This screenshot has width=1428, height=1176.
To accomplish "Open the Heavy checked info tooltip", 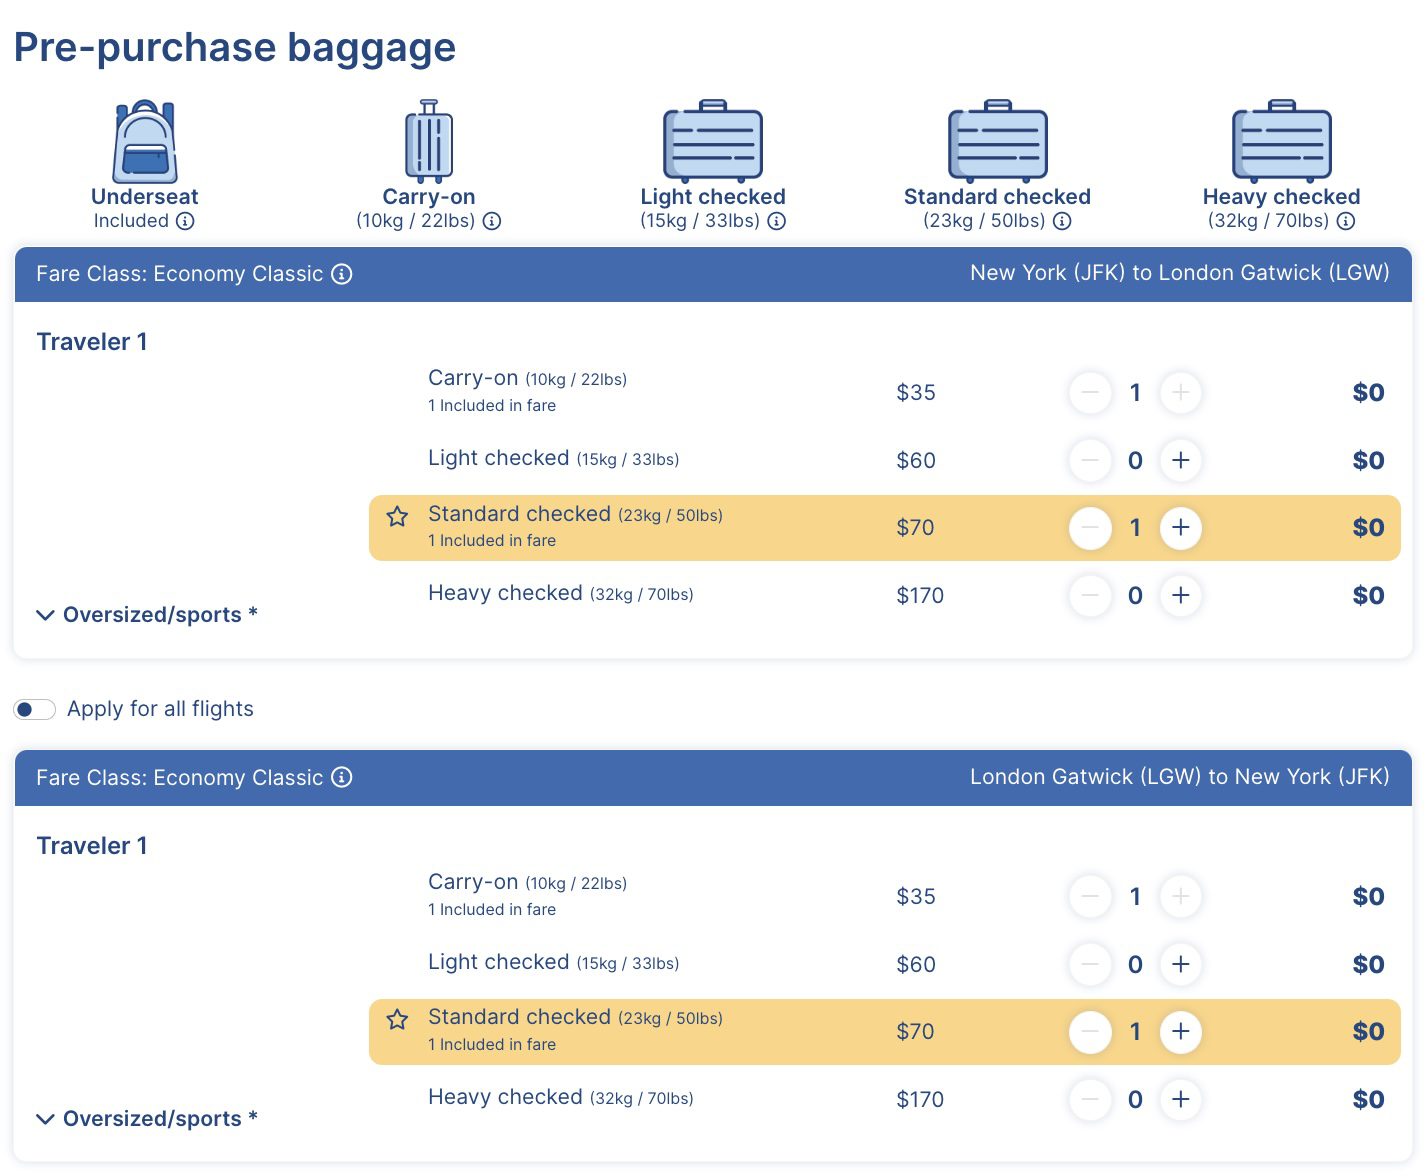I will 1346,221.
